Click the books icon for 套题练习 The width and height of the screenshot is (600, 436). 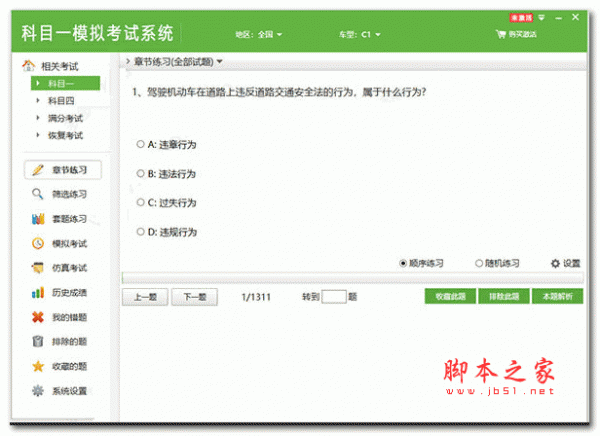38,219
